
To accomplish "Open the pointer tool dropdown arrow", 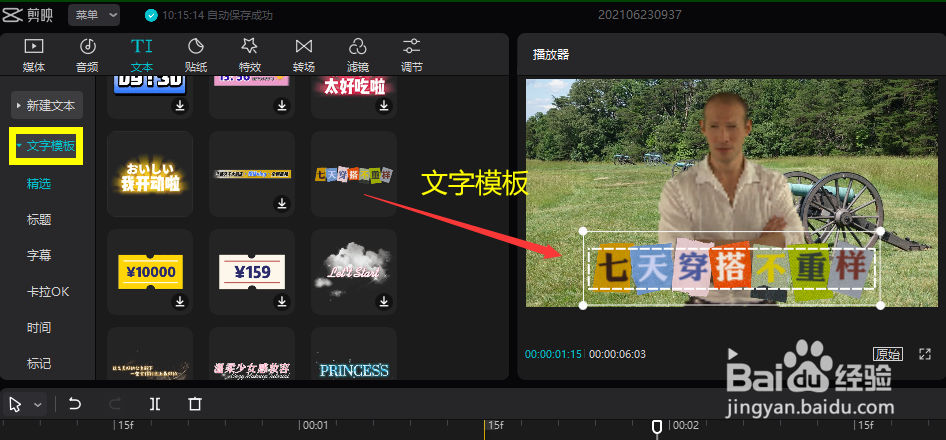I will tap(37, 404).
